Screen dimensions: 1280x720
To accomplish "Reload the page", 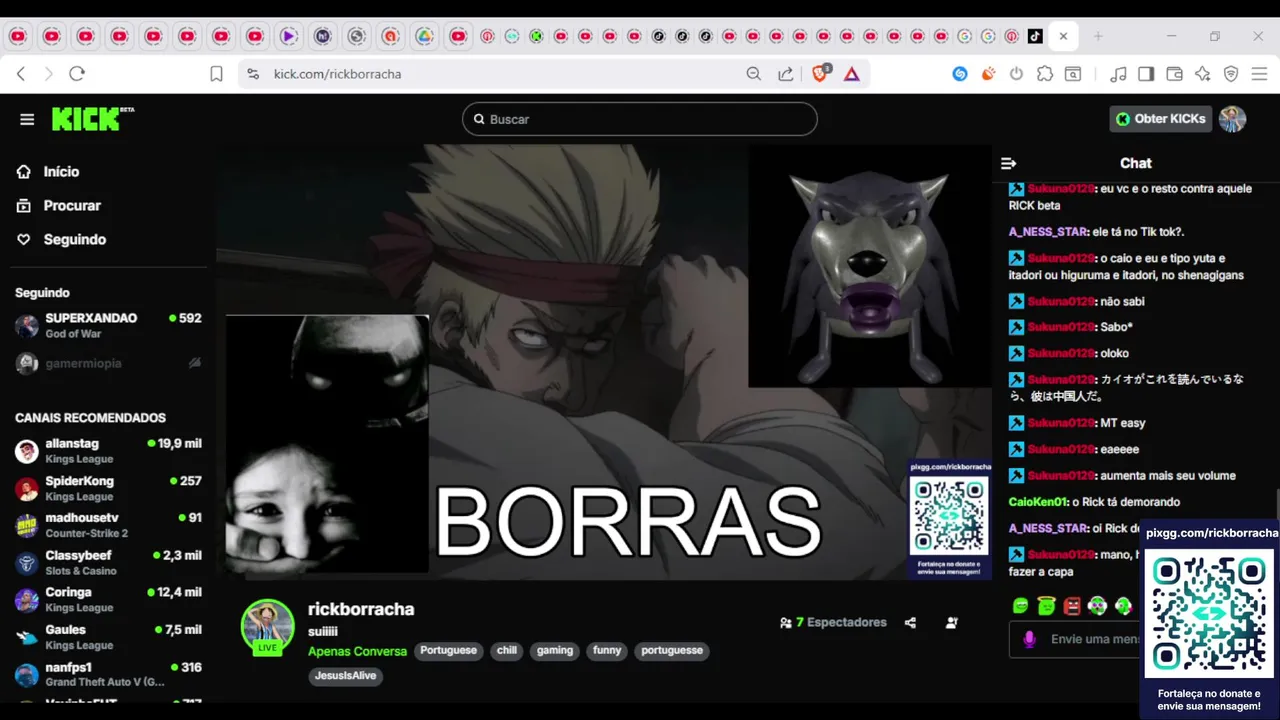I will tap(77, 74).
